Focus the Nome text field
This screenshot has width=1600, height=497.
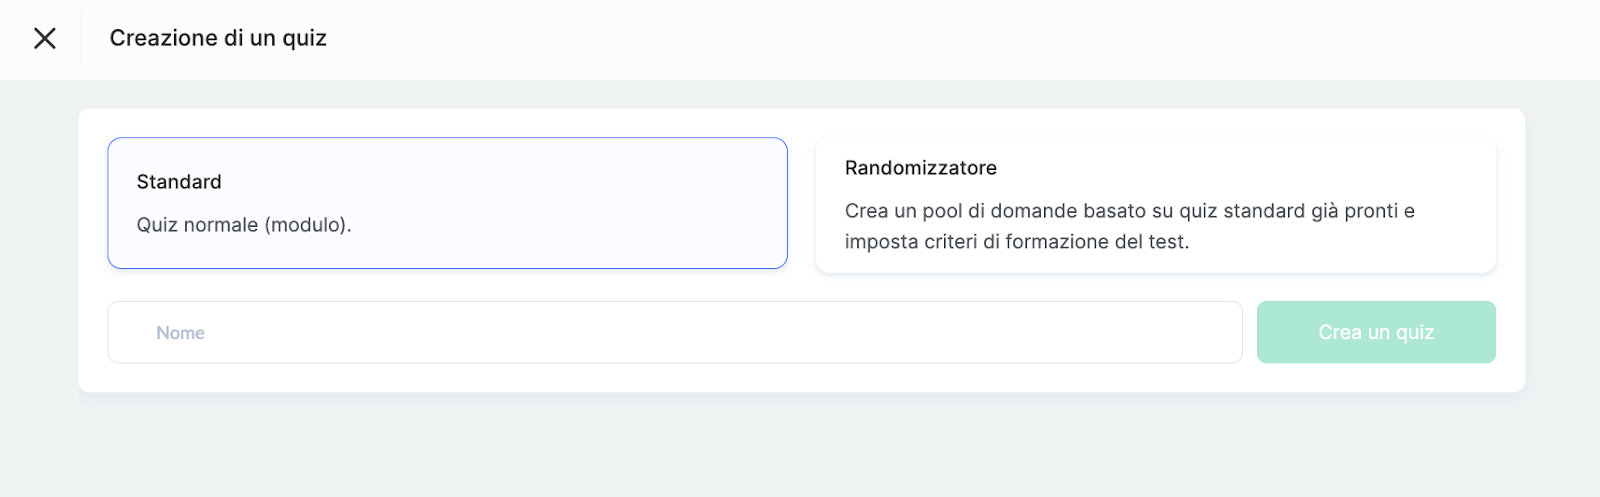[x=674, y=332]
